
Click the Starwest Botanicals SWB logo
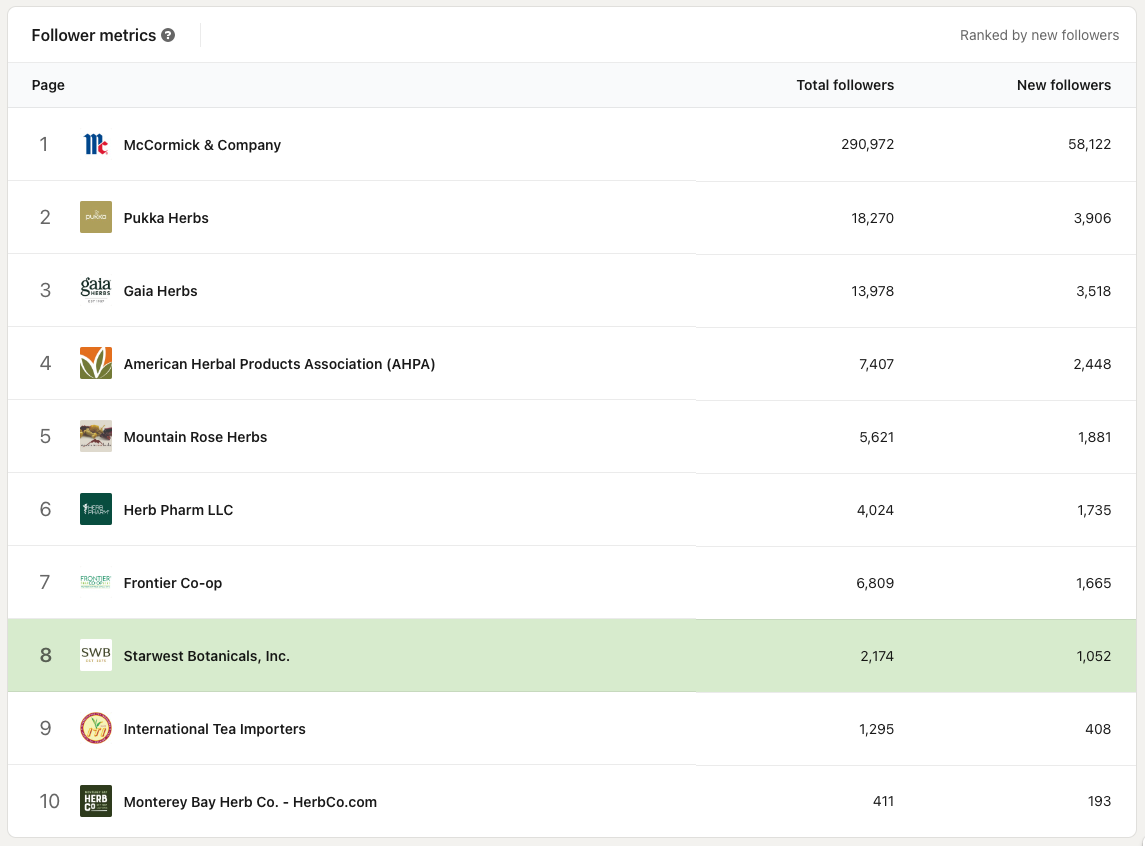pos(96,656)
